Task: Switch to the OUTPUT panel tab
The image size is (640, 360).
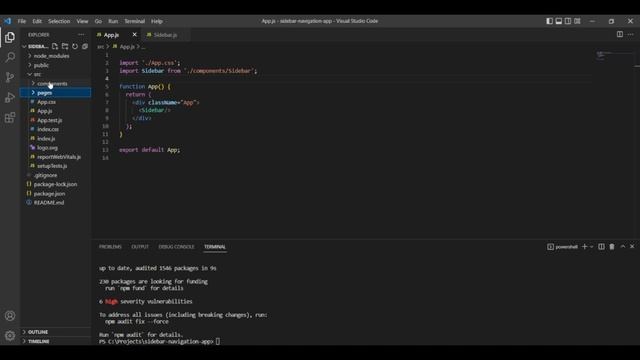Action: [x=140, y=247]
